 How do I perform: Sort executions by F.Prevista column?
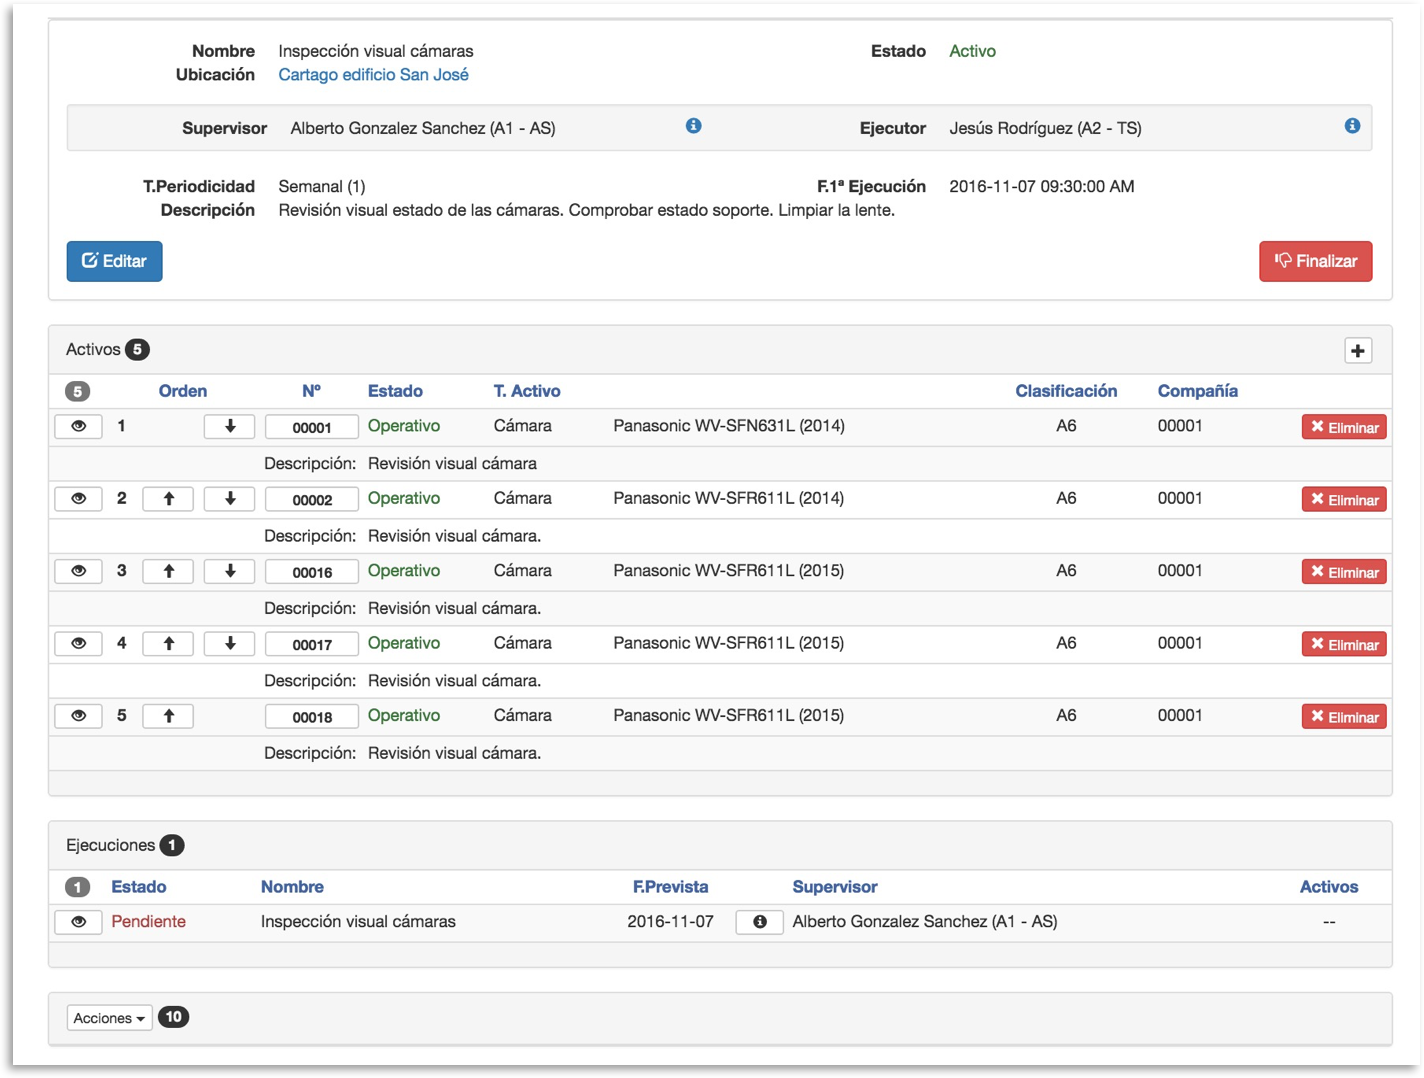tap(670, 887)
